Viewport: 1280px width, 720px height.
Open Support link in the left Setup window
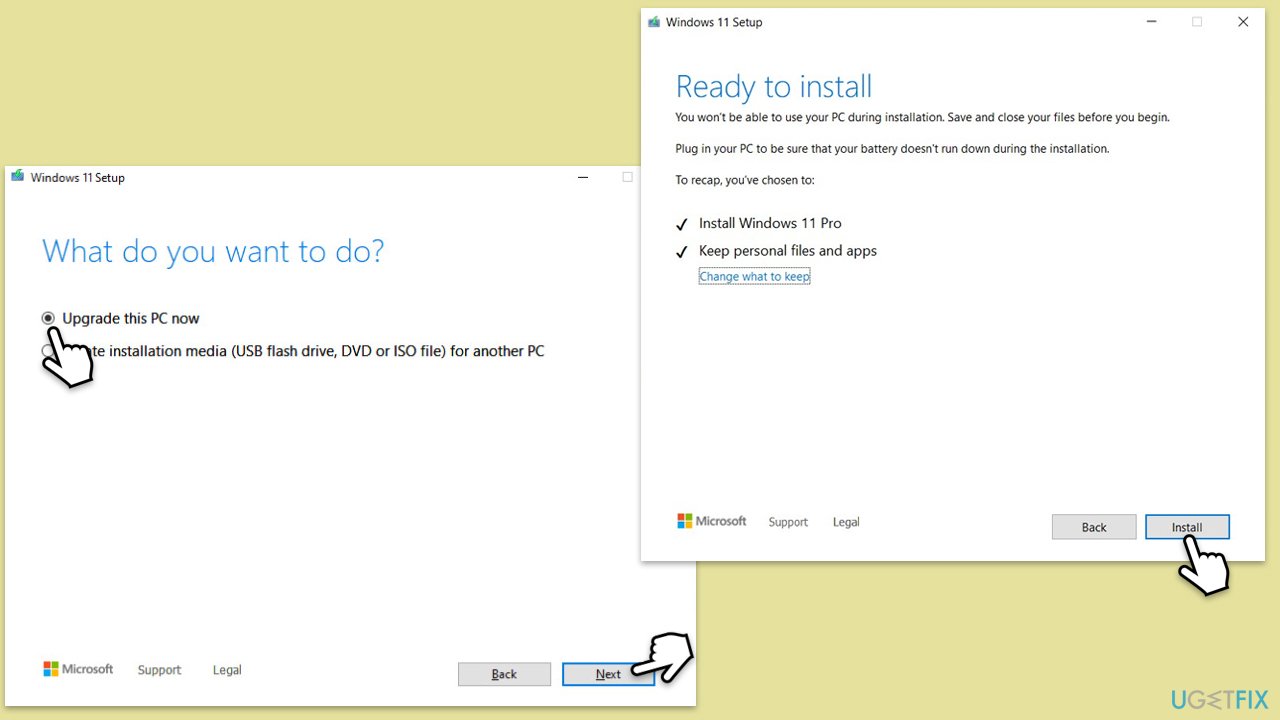(x=159, y=670)
